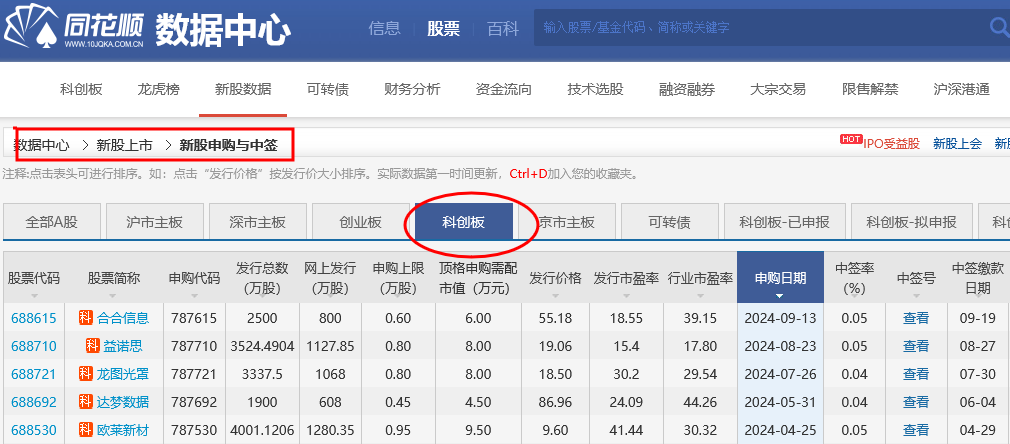Go to 融资融券 in navigation bar
1010x444 pixels.
[x=687, y=90]
